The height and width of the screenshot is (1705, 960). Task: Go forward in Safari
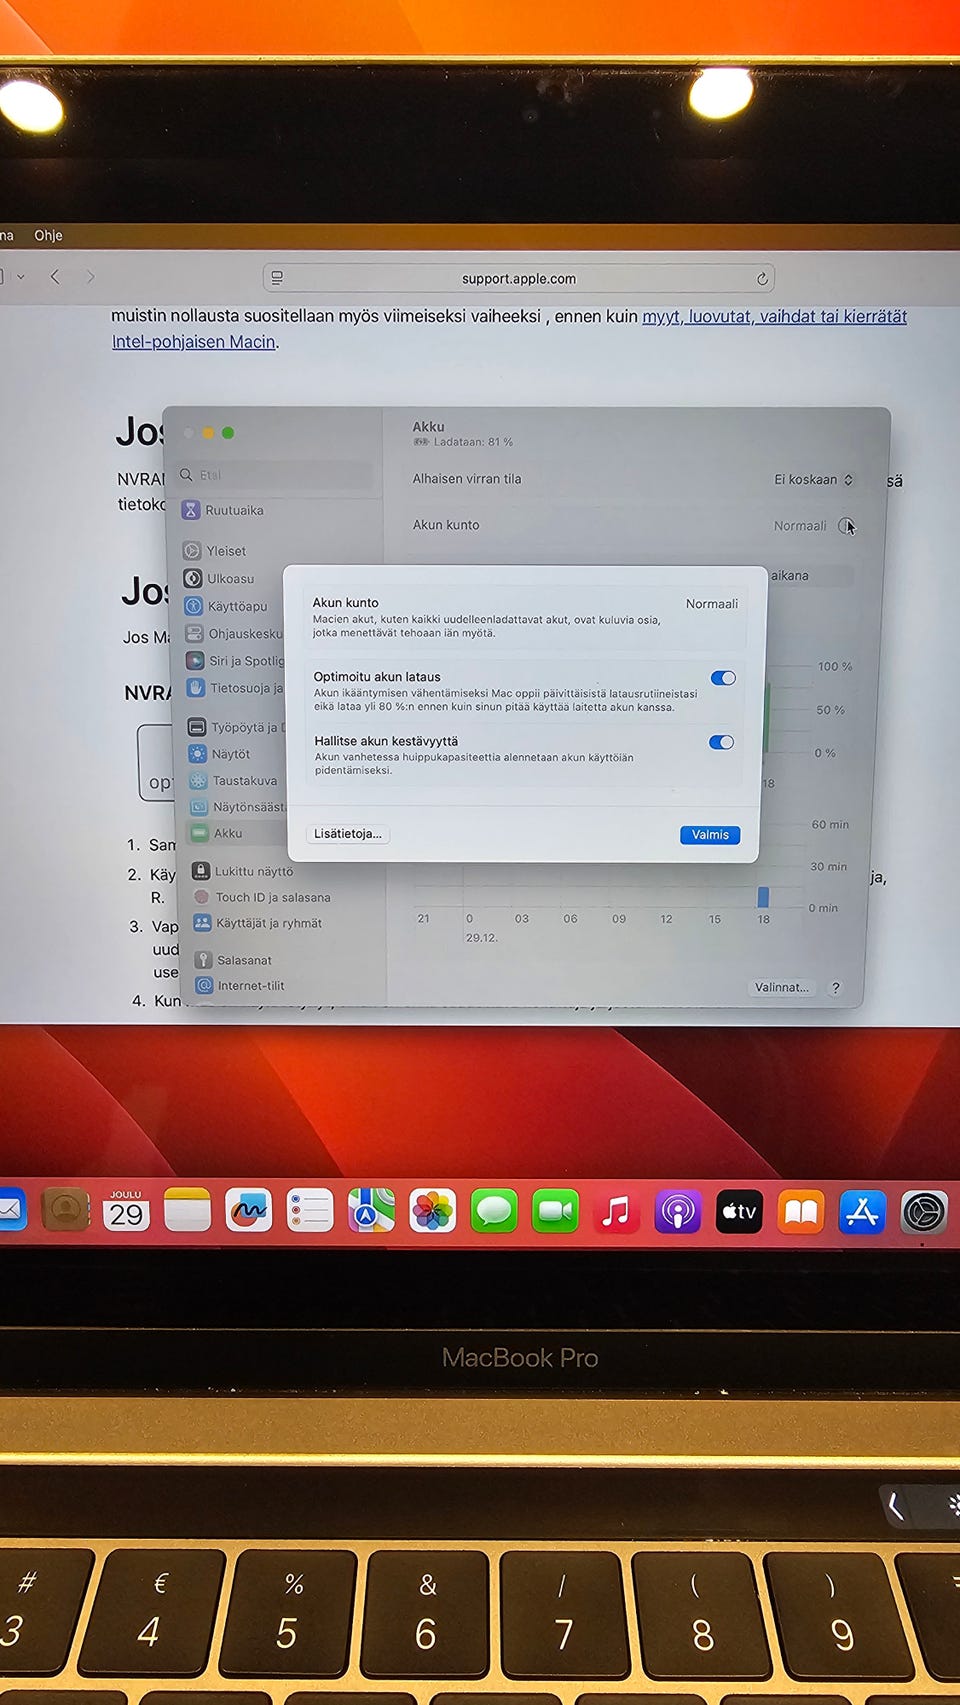coord(90,277)
